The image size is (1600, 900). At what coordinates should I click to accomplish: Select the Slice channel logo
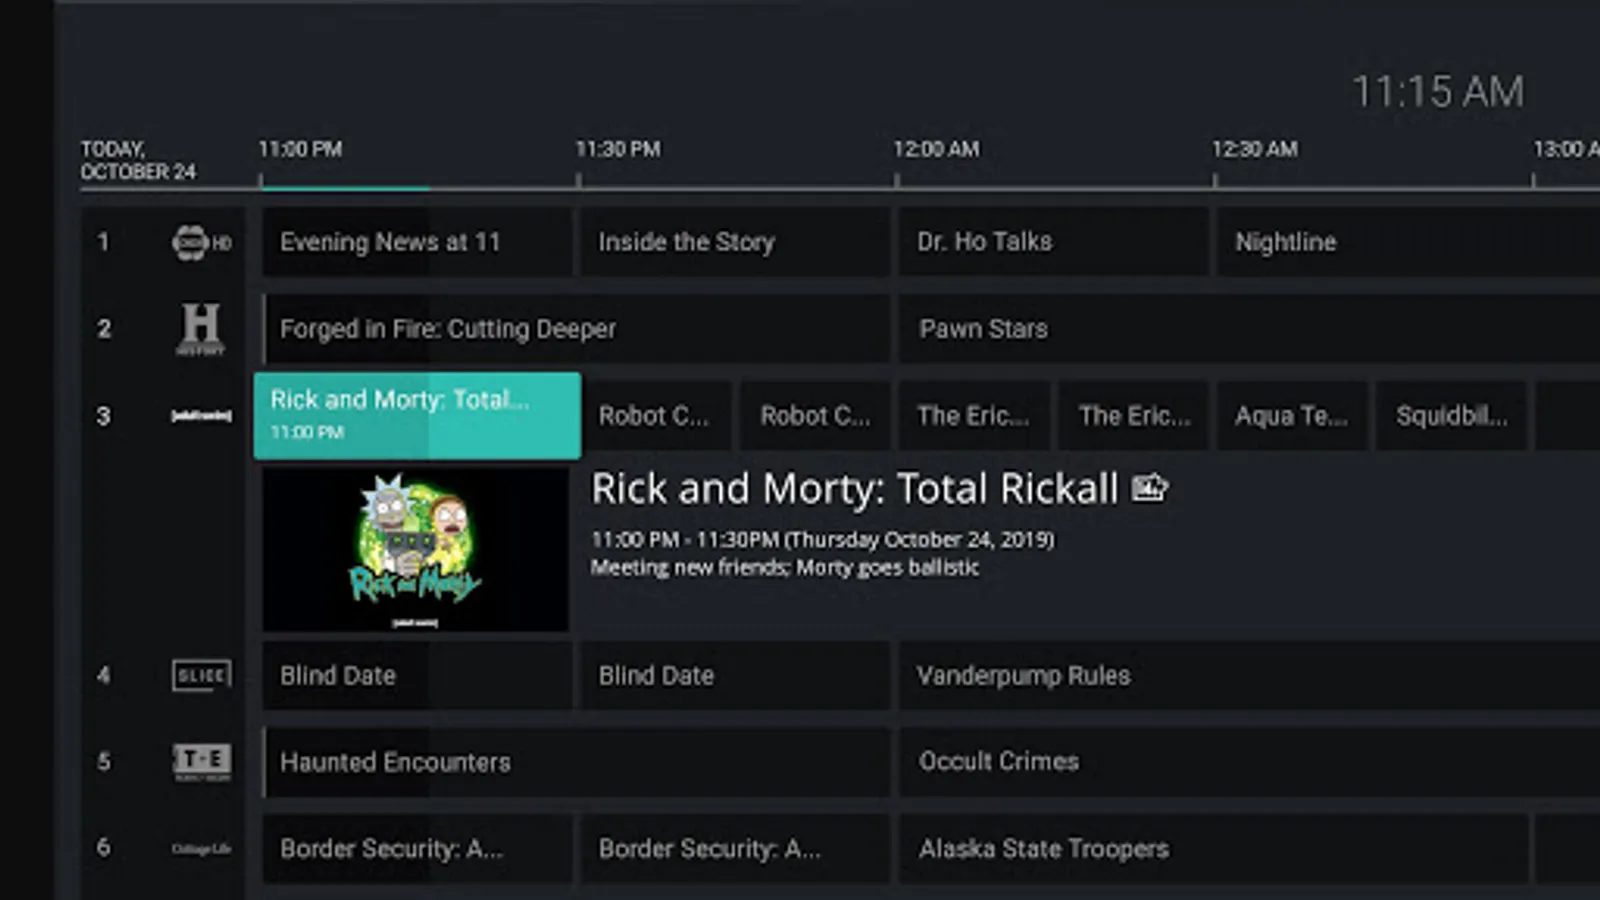[x=201, y=675]
